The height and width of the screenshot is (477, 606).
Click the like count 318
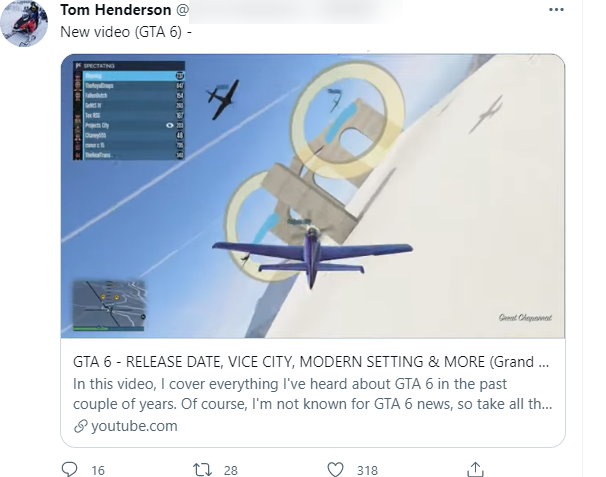[367, 470]
